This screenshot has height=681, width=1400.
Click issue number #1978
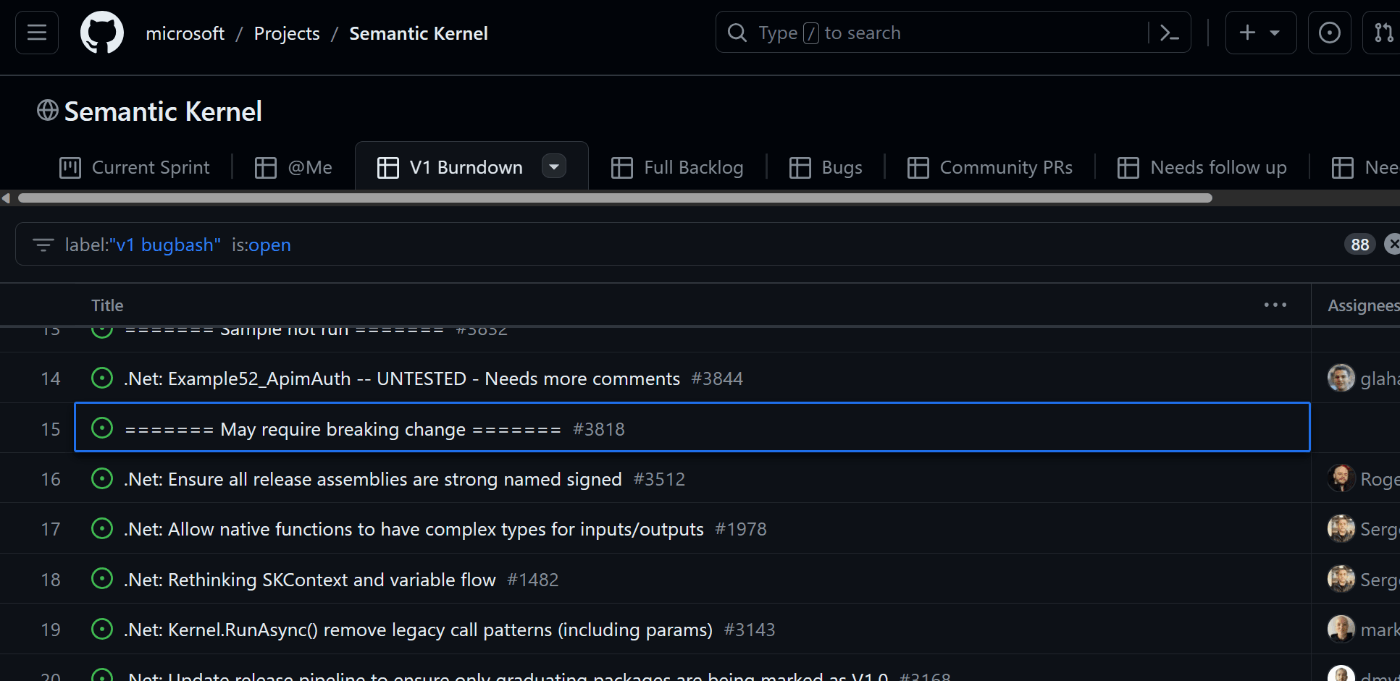coord(741,529)
